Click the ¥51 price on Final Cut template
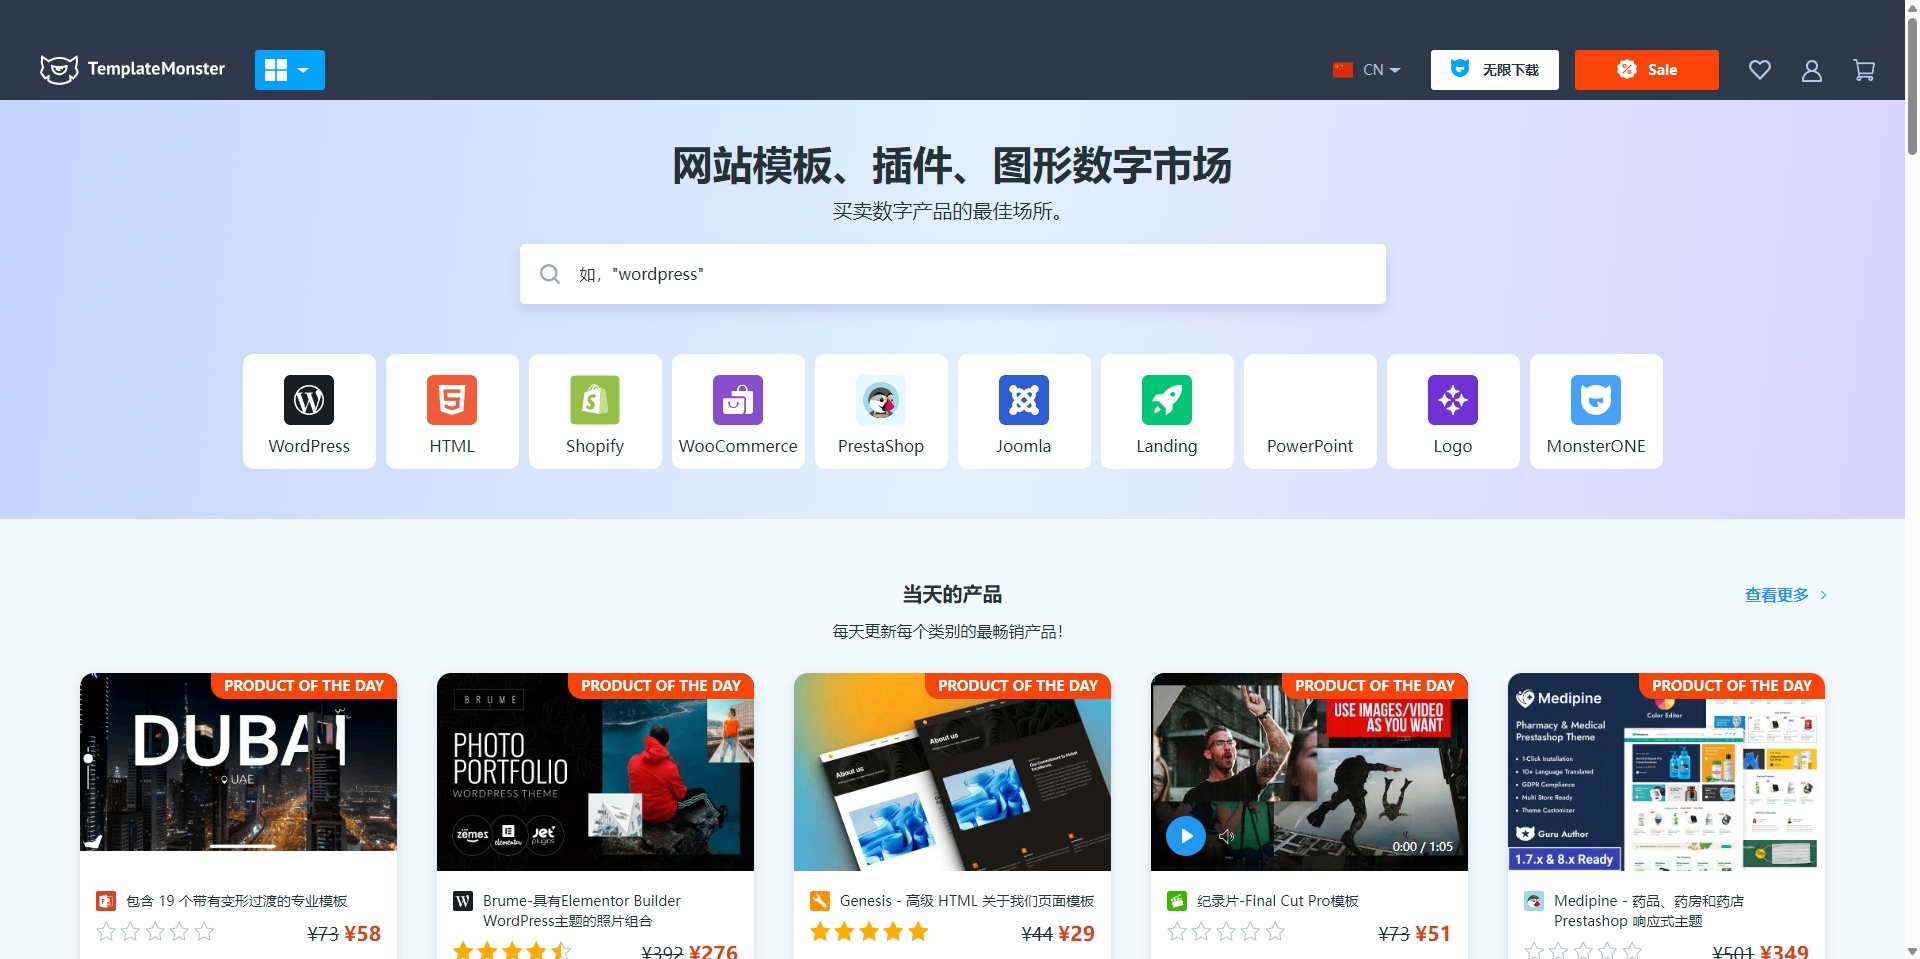 click(x=1433, y=934)
